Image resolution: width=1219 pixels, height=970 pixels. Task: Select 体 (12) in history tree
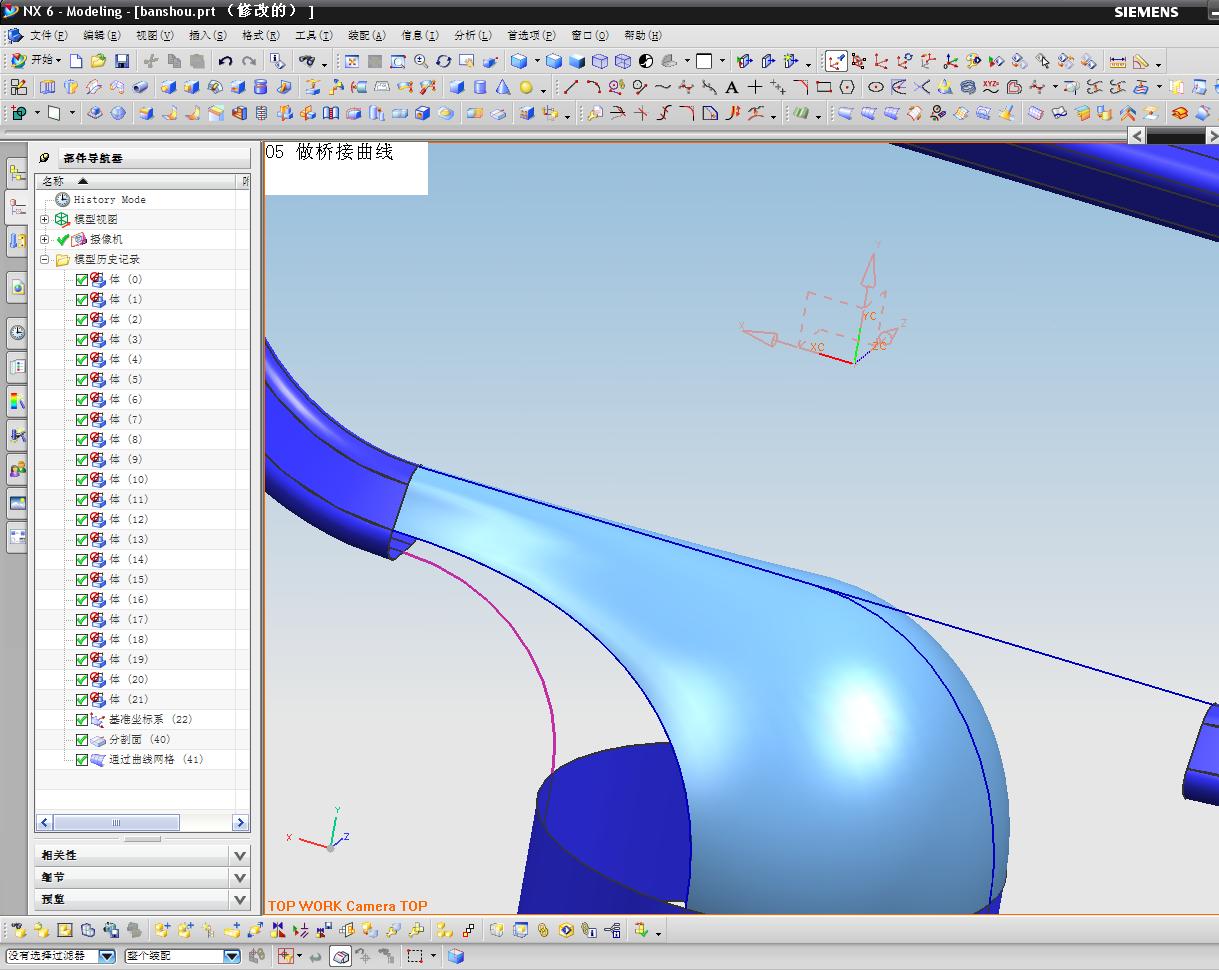128,520
